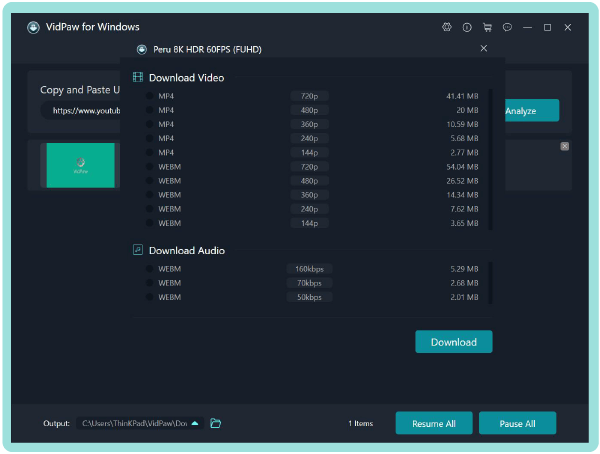
Task: Click the Download button
Action: 454,342
